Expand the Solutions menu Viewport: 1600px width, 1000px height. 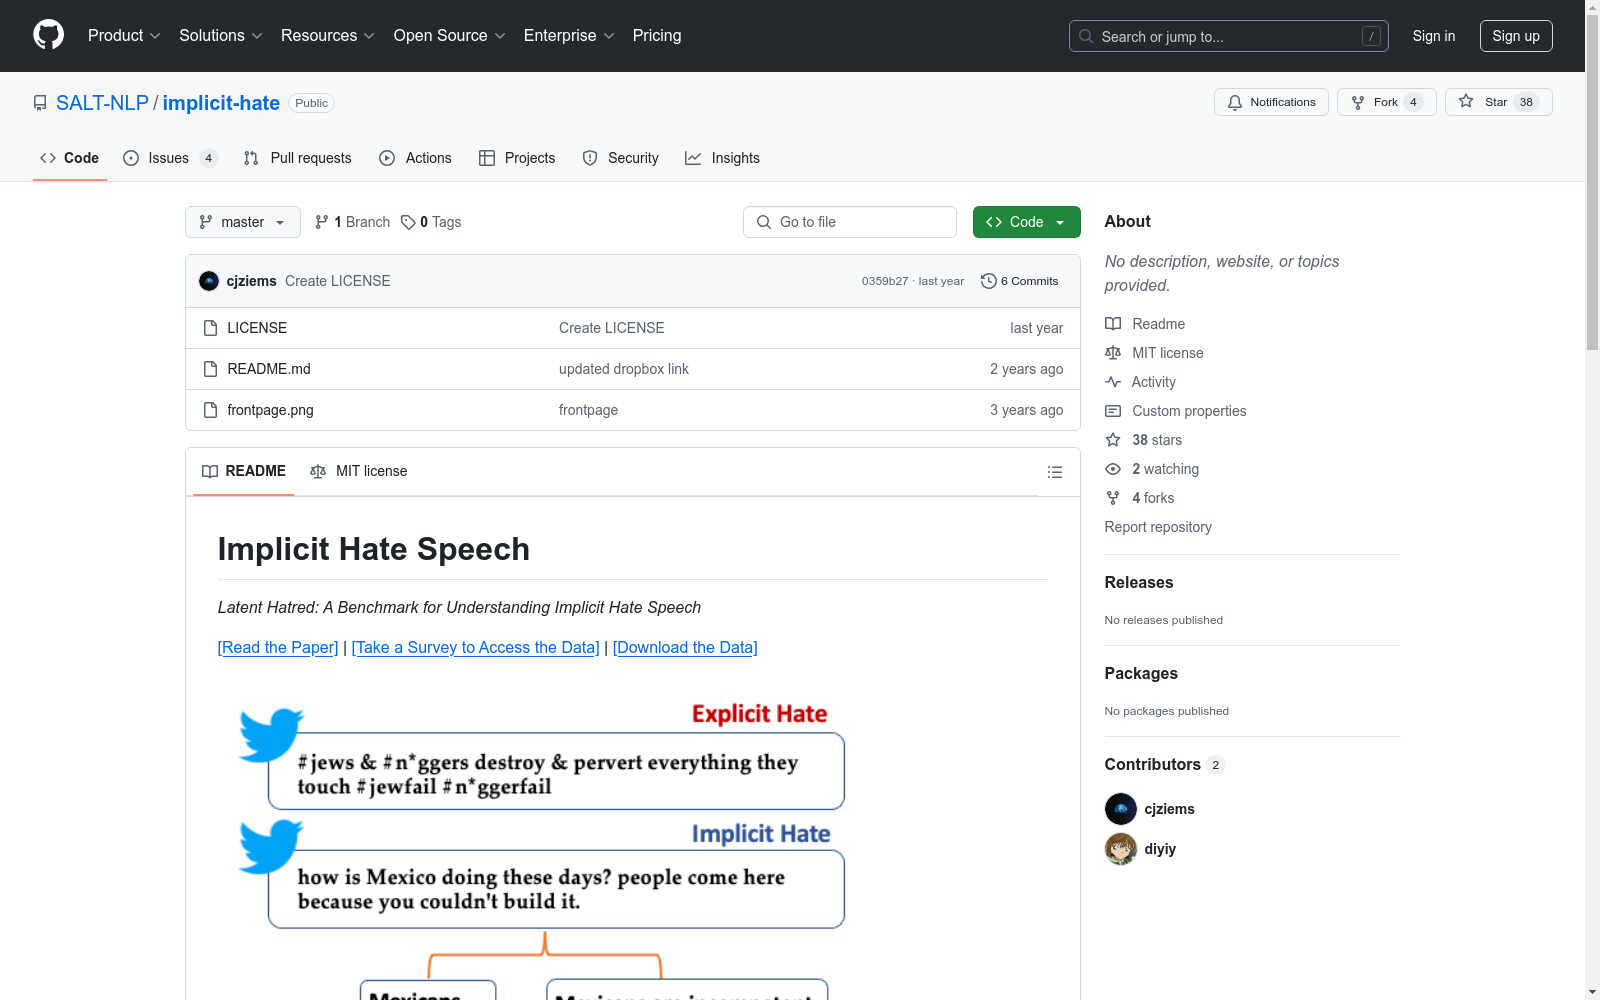tap(221, 36)
